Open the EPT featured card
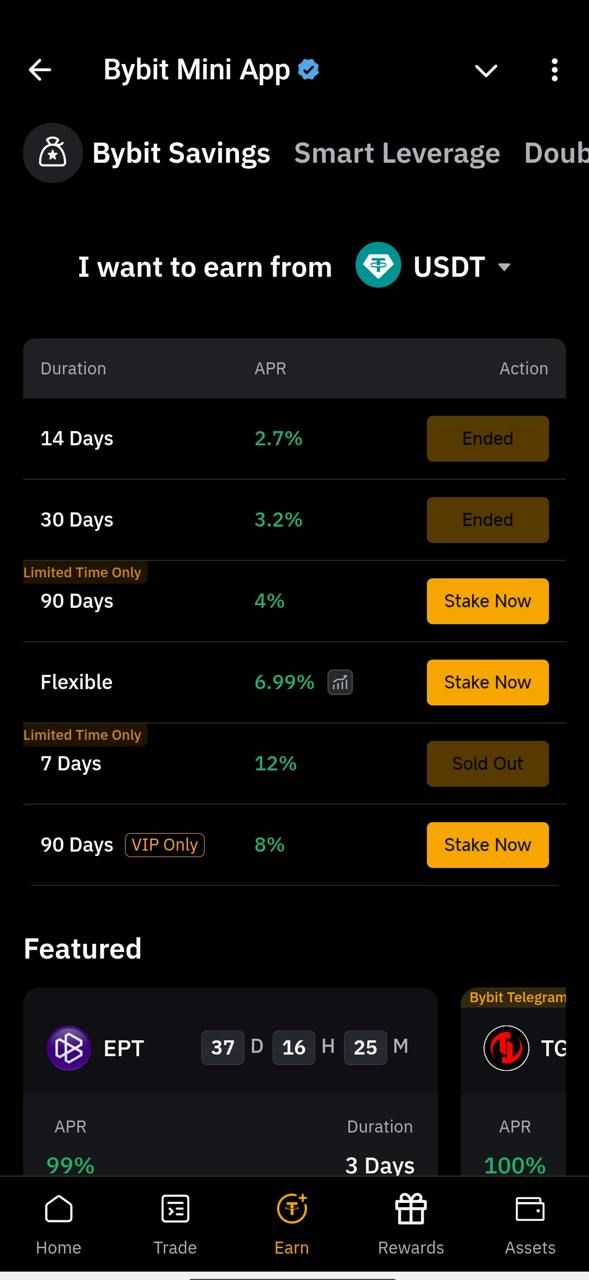 pyautogui.click(x=230, y=1082)
